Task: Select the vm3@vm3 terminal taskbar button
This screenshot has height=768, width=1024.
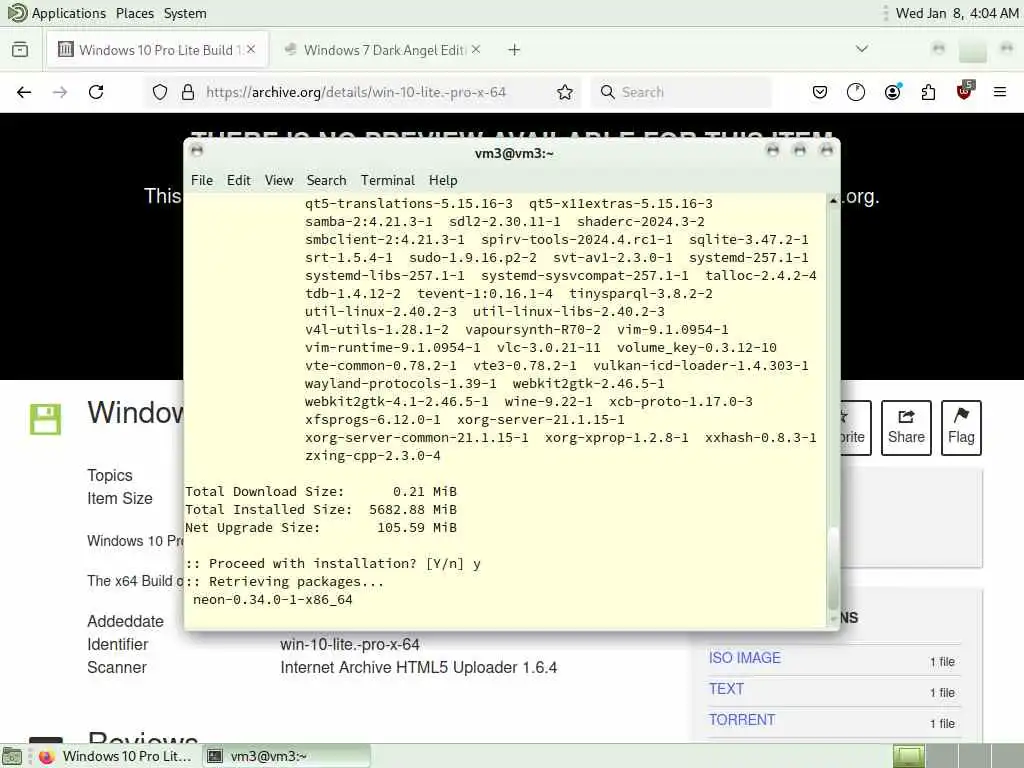Action: (x=286, y=756)
